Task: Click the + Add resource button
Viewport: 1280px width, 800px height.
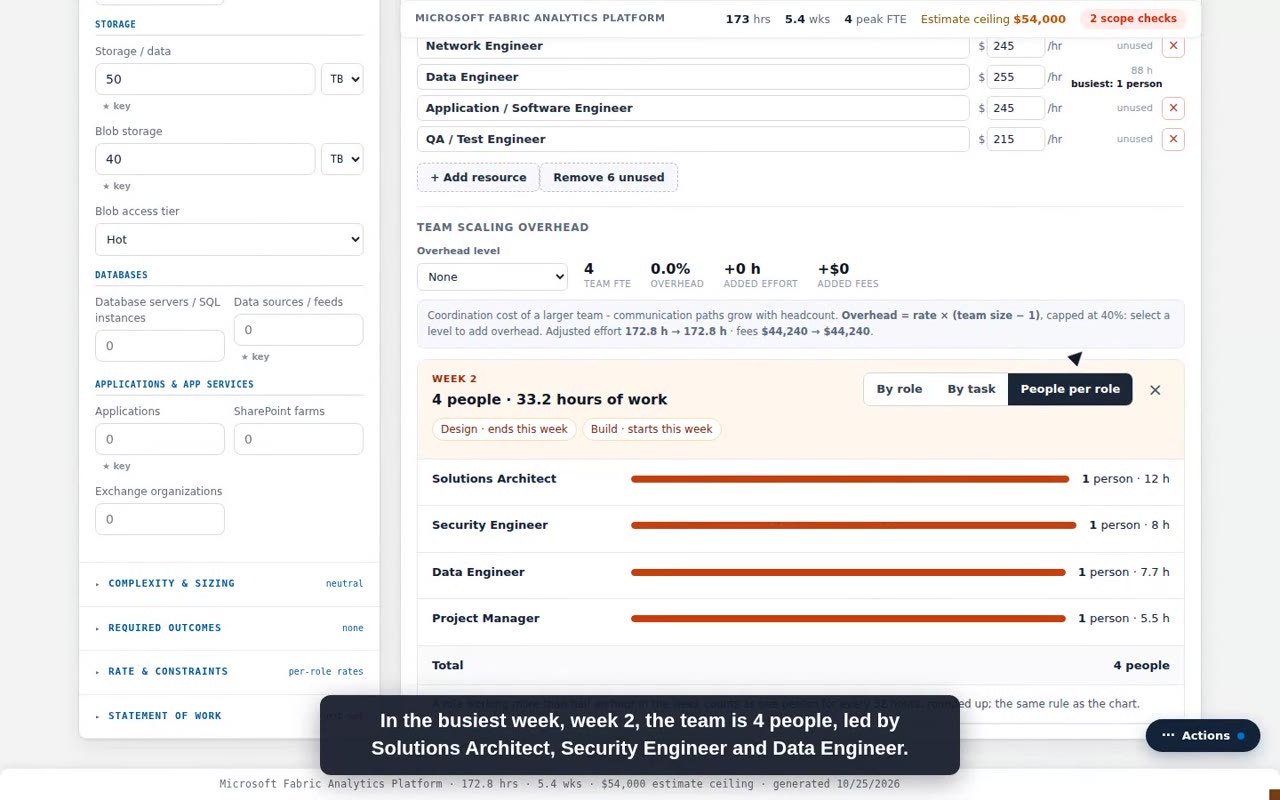Action: (x=478, y=177)
